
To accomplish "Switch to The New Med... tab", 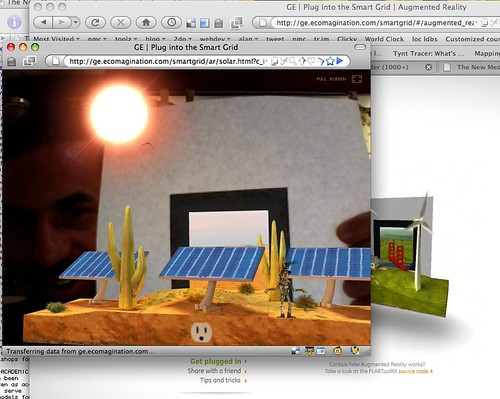I will 472,67.
